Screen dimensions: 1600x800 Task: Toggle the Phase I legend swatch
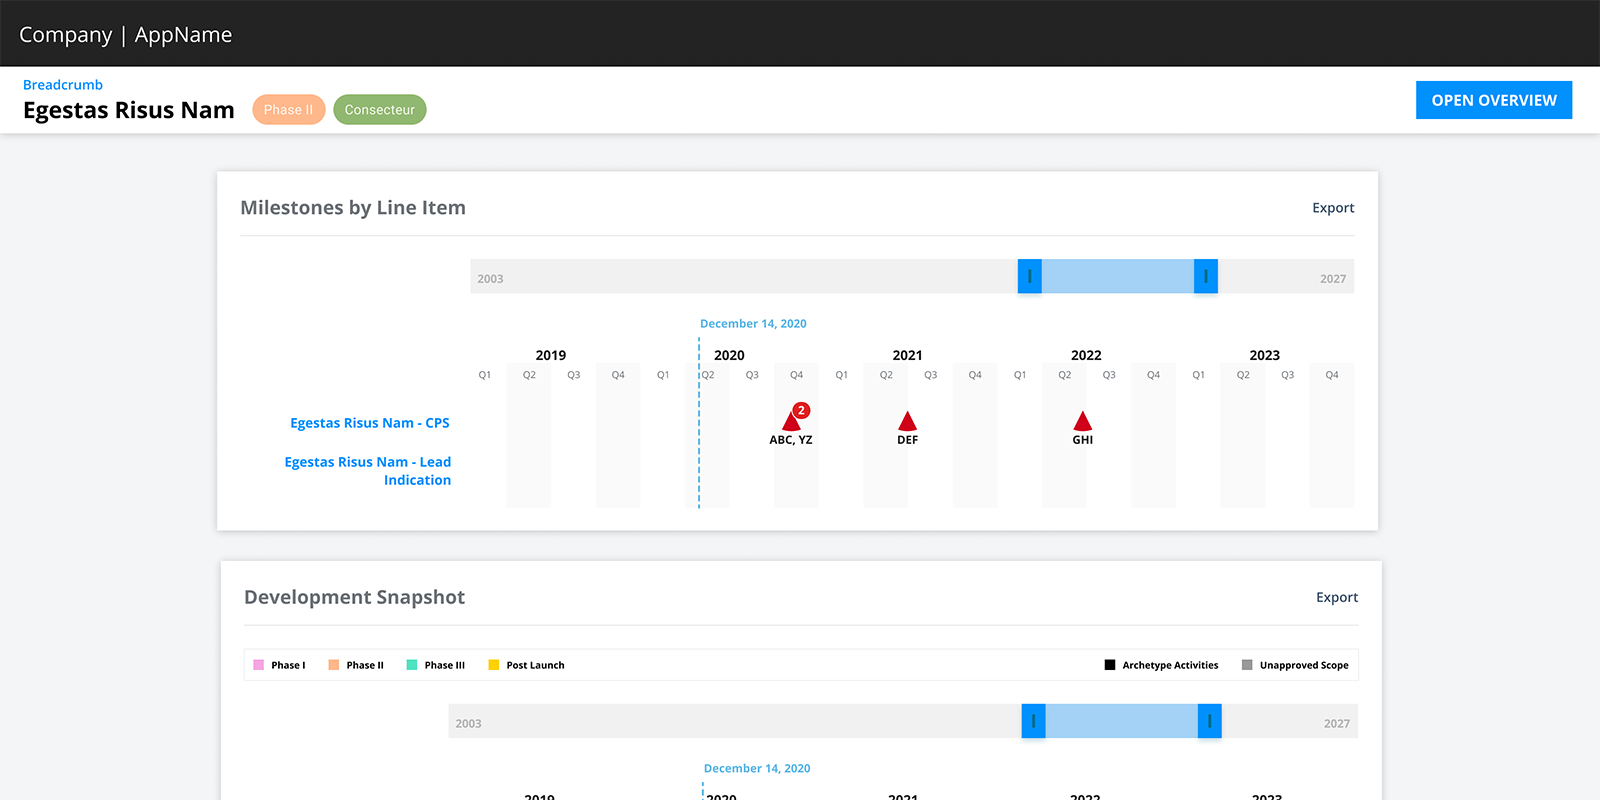[258, 665]
